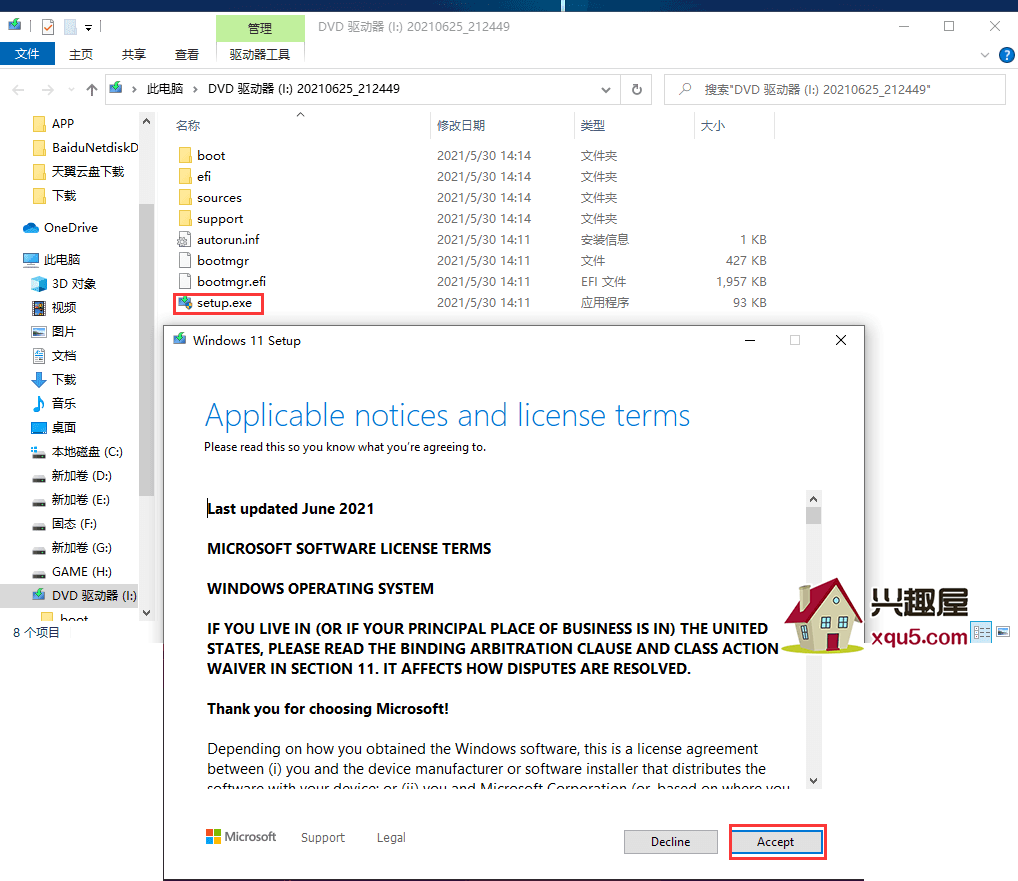Image resolution: width=1018 pixels, height=881 pixels.
Task: Select the autorun.inf file icon
Action: point(184,240)
